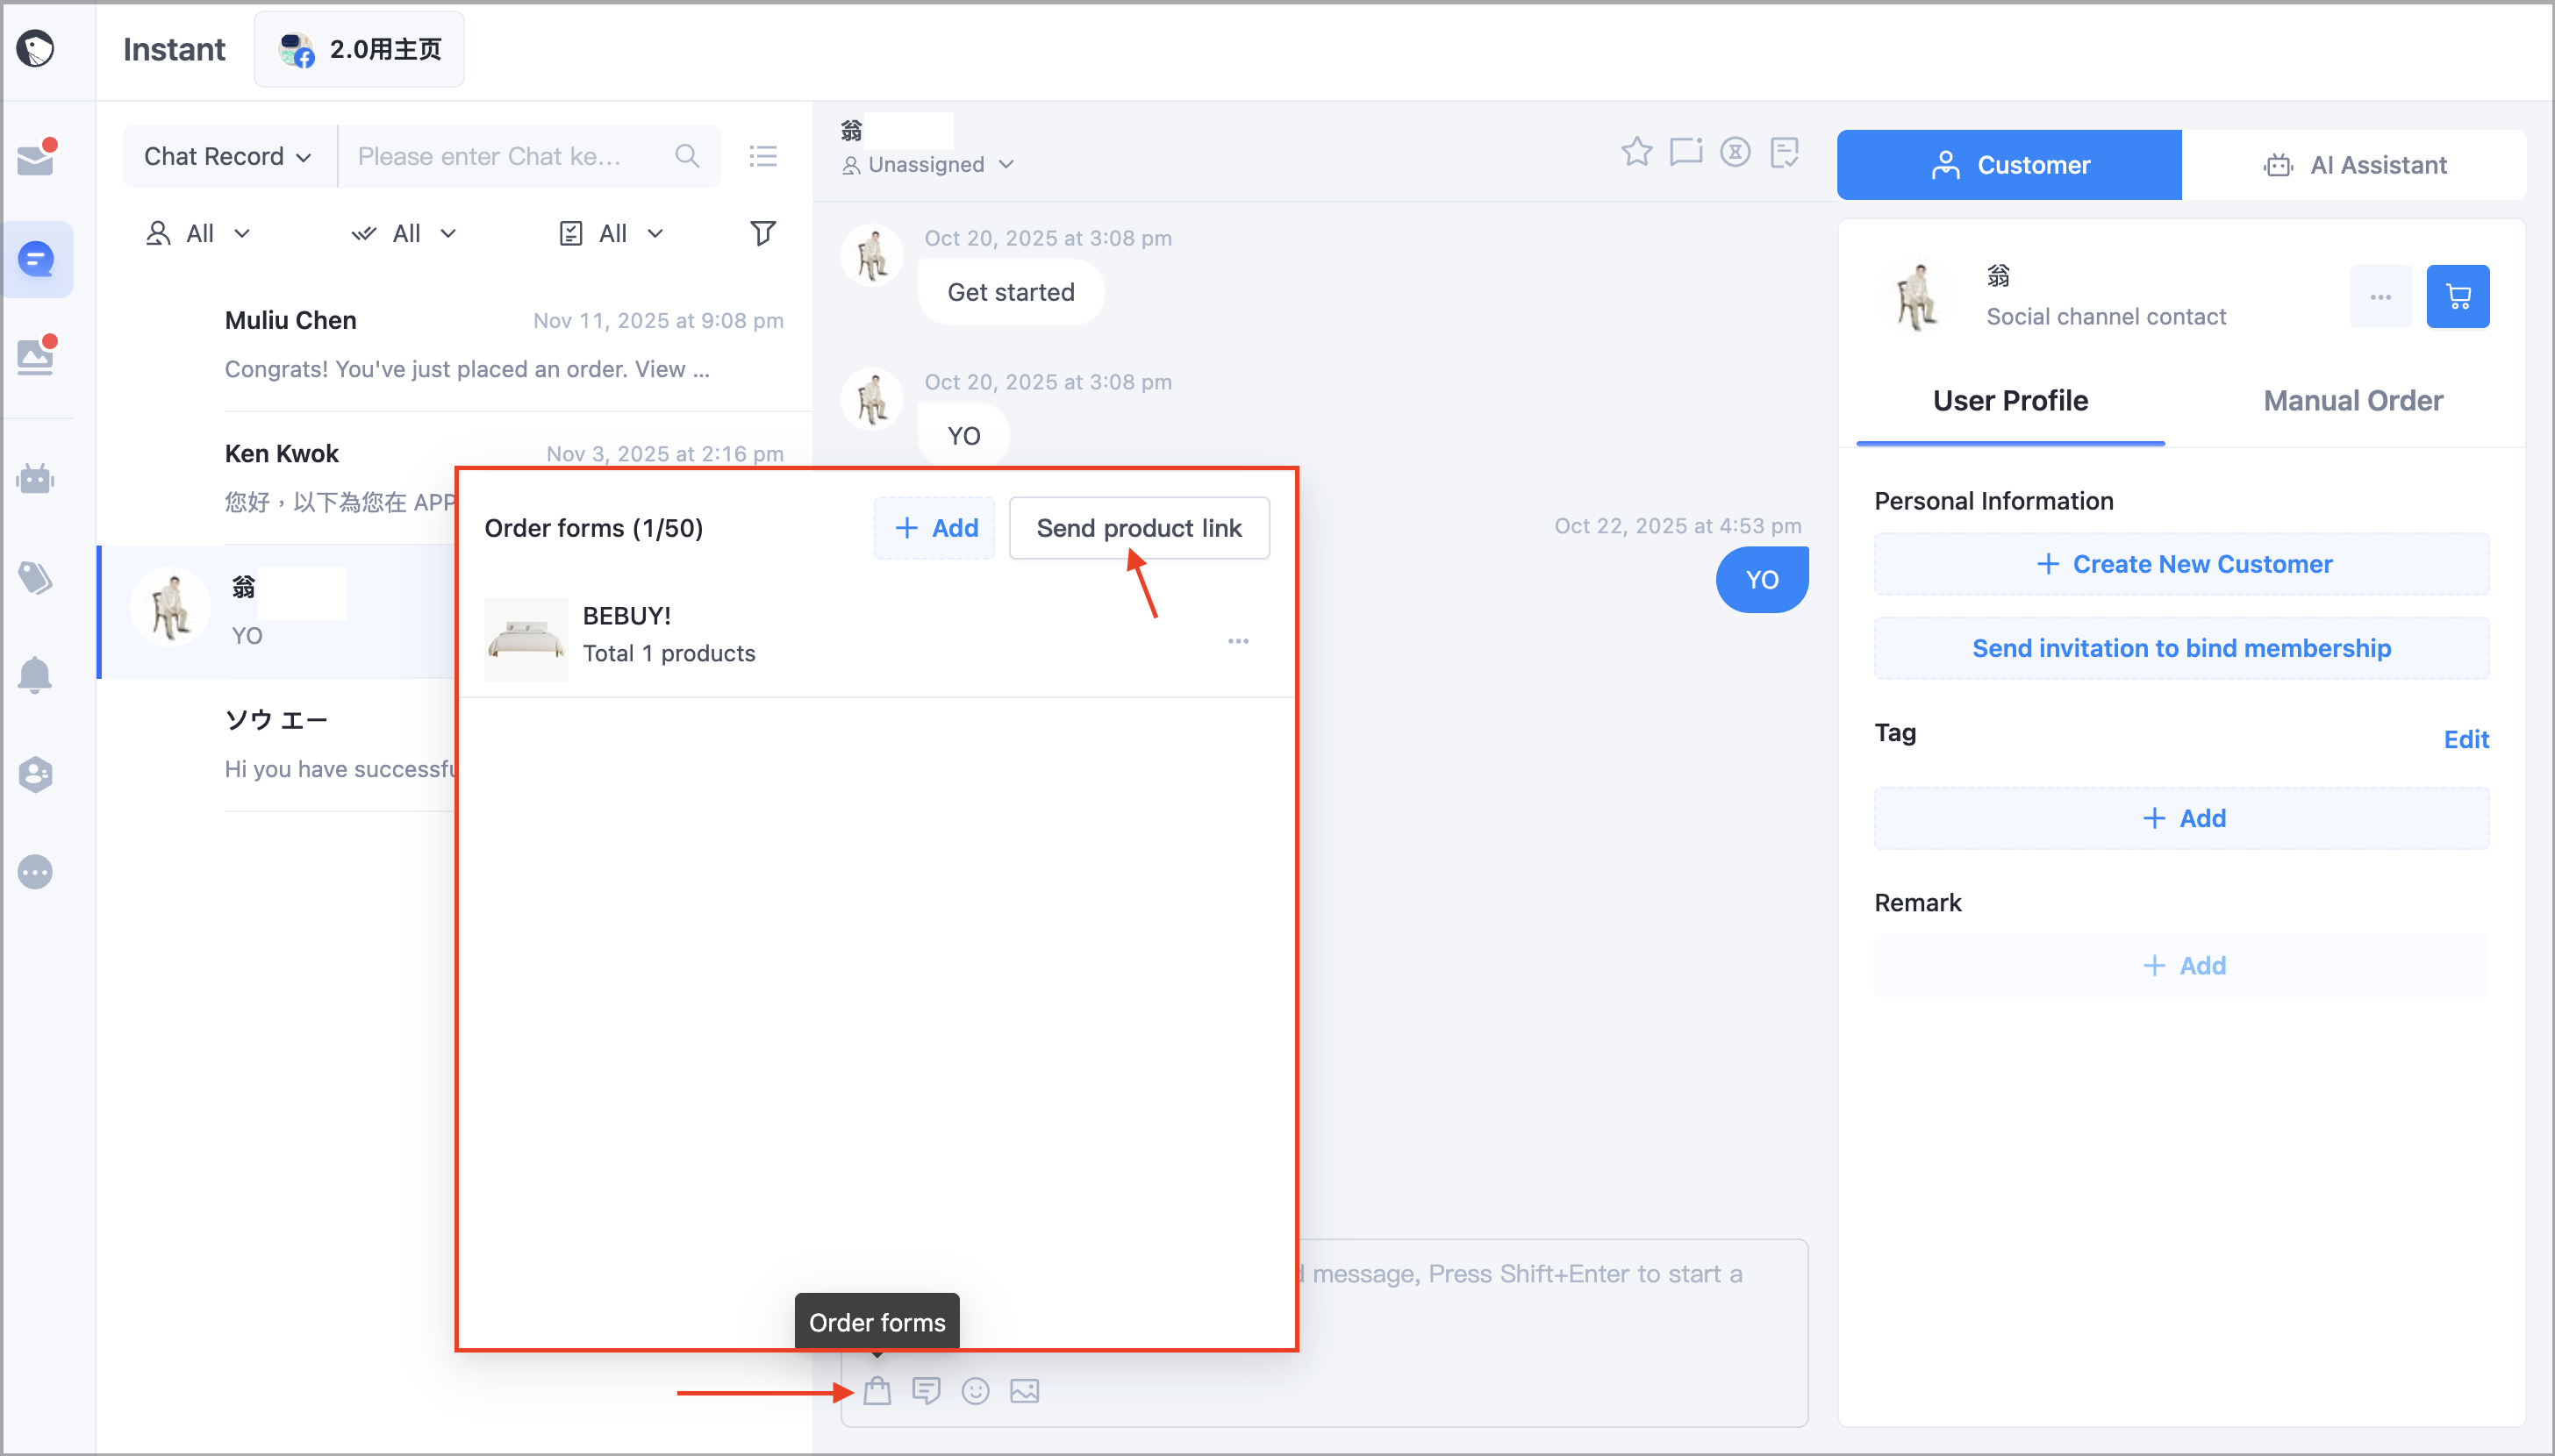The image size is (2555, 1456).
Task: Switch to the AI Assistant tab
Action: click(x=2354, y=165)
